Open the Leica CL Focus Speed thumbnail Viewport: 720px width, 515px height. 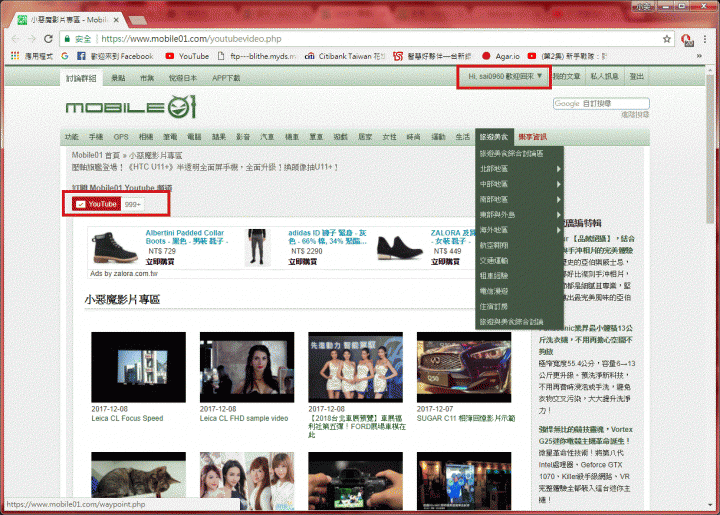138,367
